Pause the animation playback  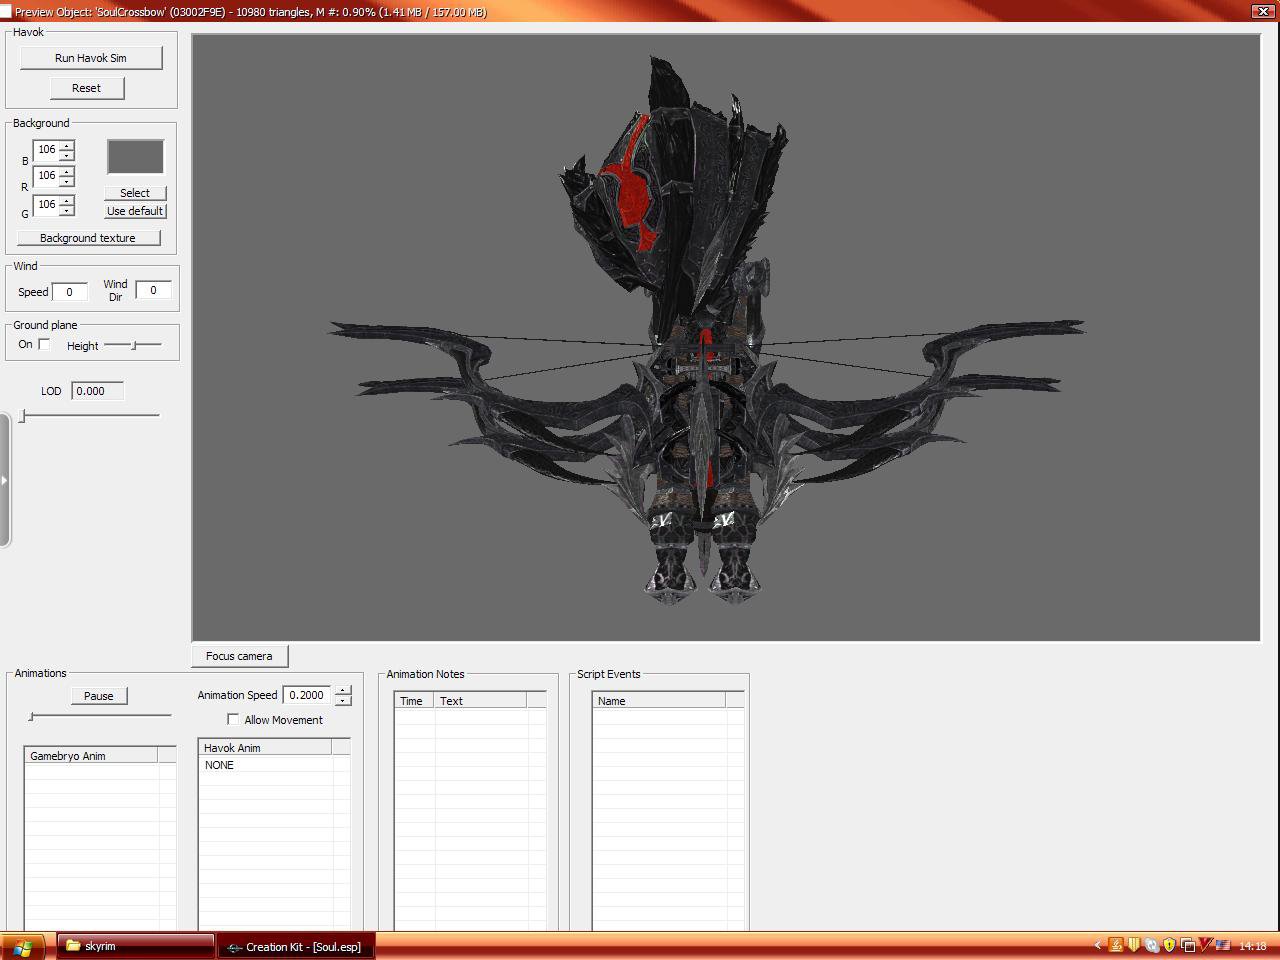(99, 696)
